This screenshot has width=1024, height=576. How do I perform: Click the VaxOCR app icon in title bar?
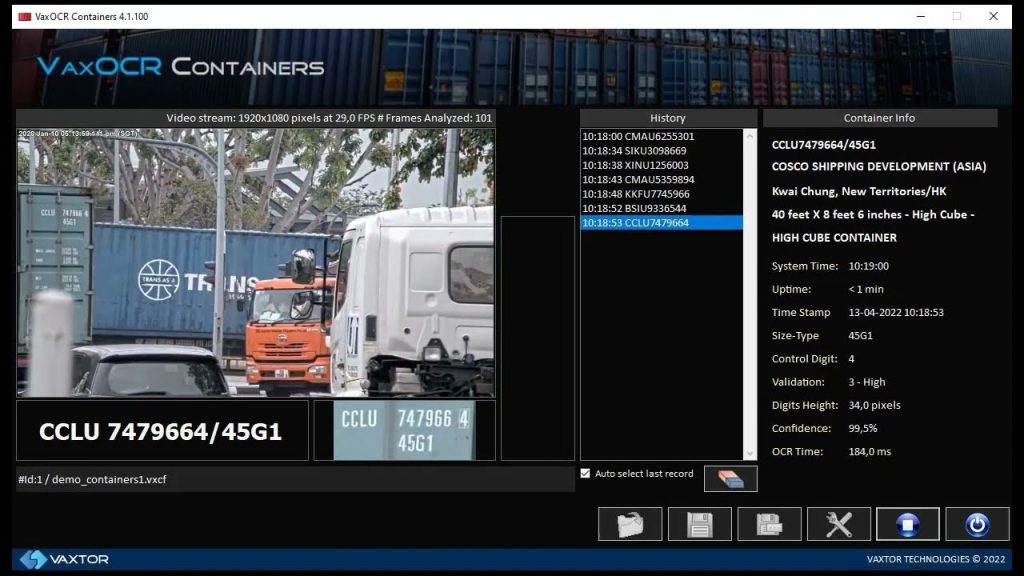tap(24, 16)
